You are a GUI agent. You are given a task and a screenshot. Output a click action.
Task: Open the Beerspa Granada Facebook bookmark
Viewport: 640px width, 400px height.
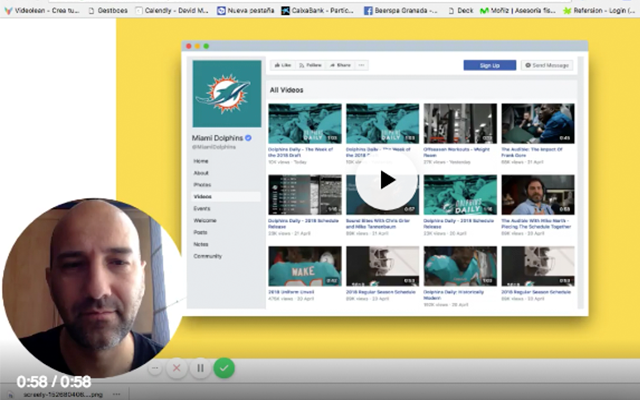[x=401, y=10]
